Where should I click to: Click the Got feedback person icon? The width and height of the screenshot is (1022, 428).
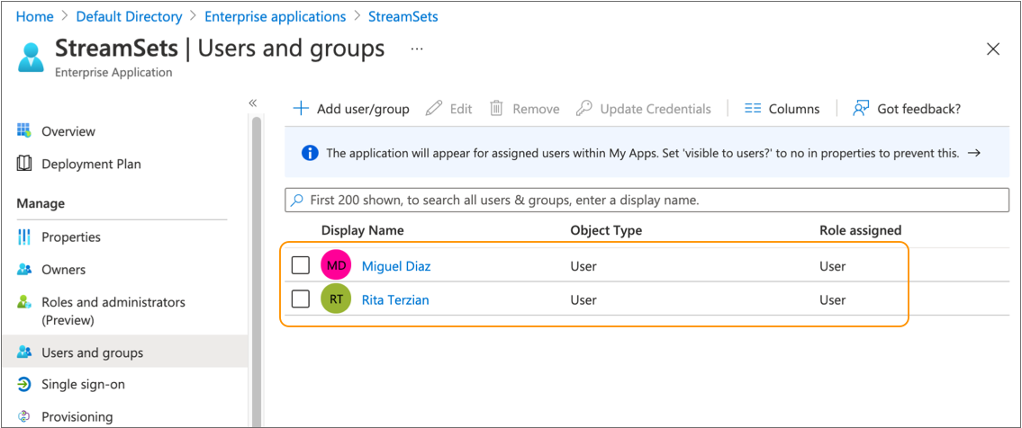[862, 109]
